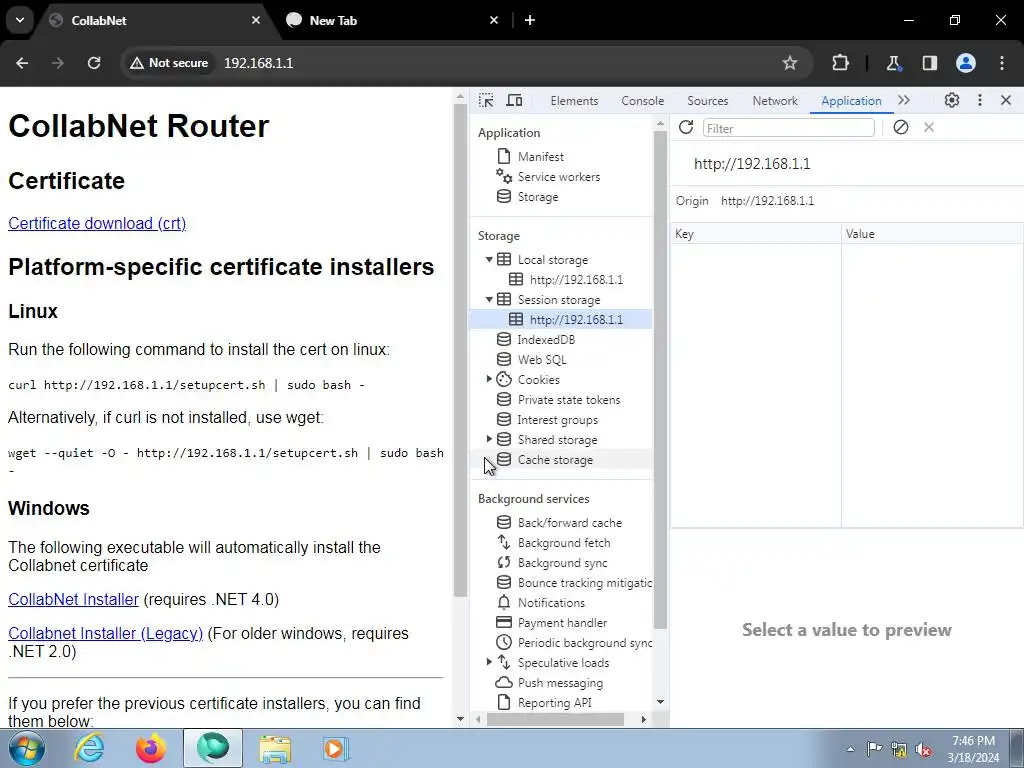Refresh session storage with reload icon

tap(686, 127)
